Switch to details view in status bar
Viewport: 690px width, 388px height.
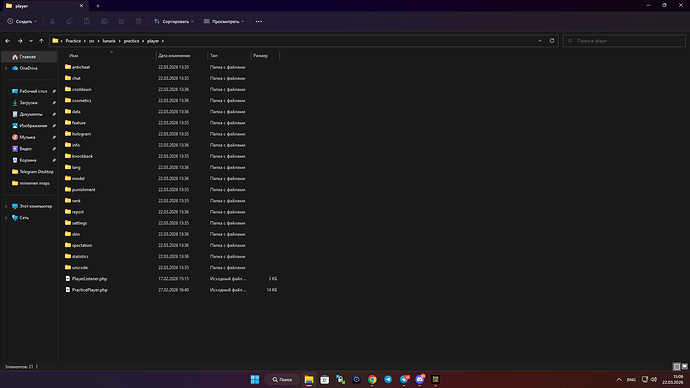(x=677, y=366)
